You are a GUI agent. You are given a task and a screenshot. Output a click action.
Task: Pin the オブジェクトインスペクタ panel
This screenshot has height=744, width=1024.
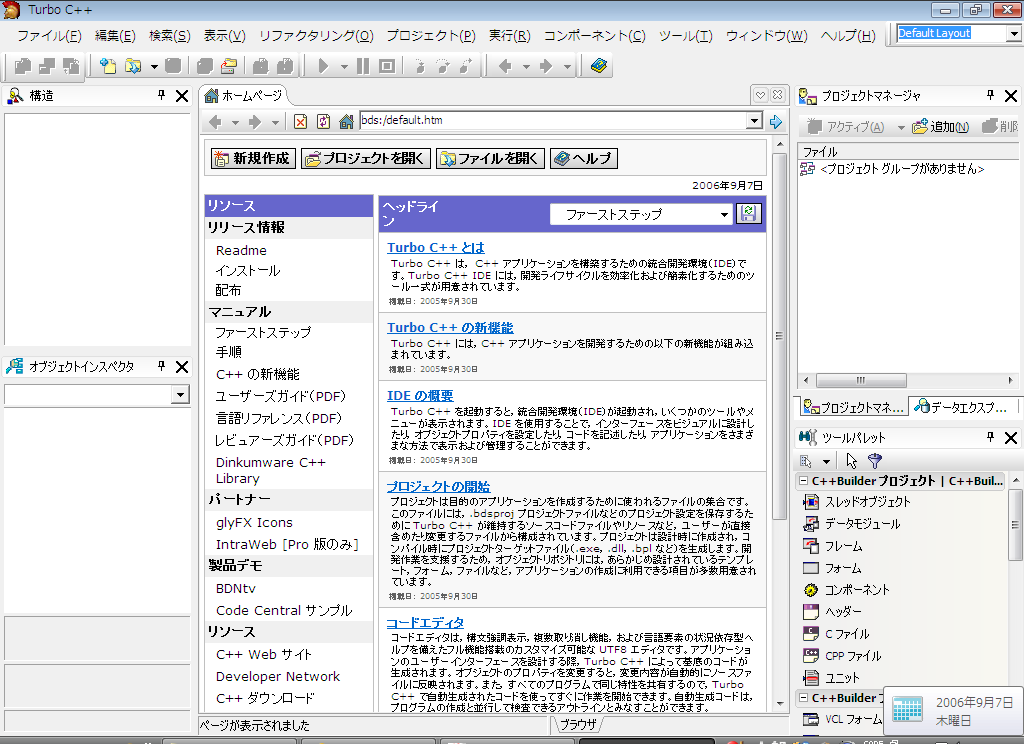coord(161,366)
